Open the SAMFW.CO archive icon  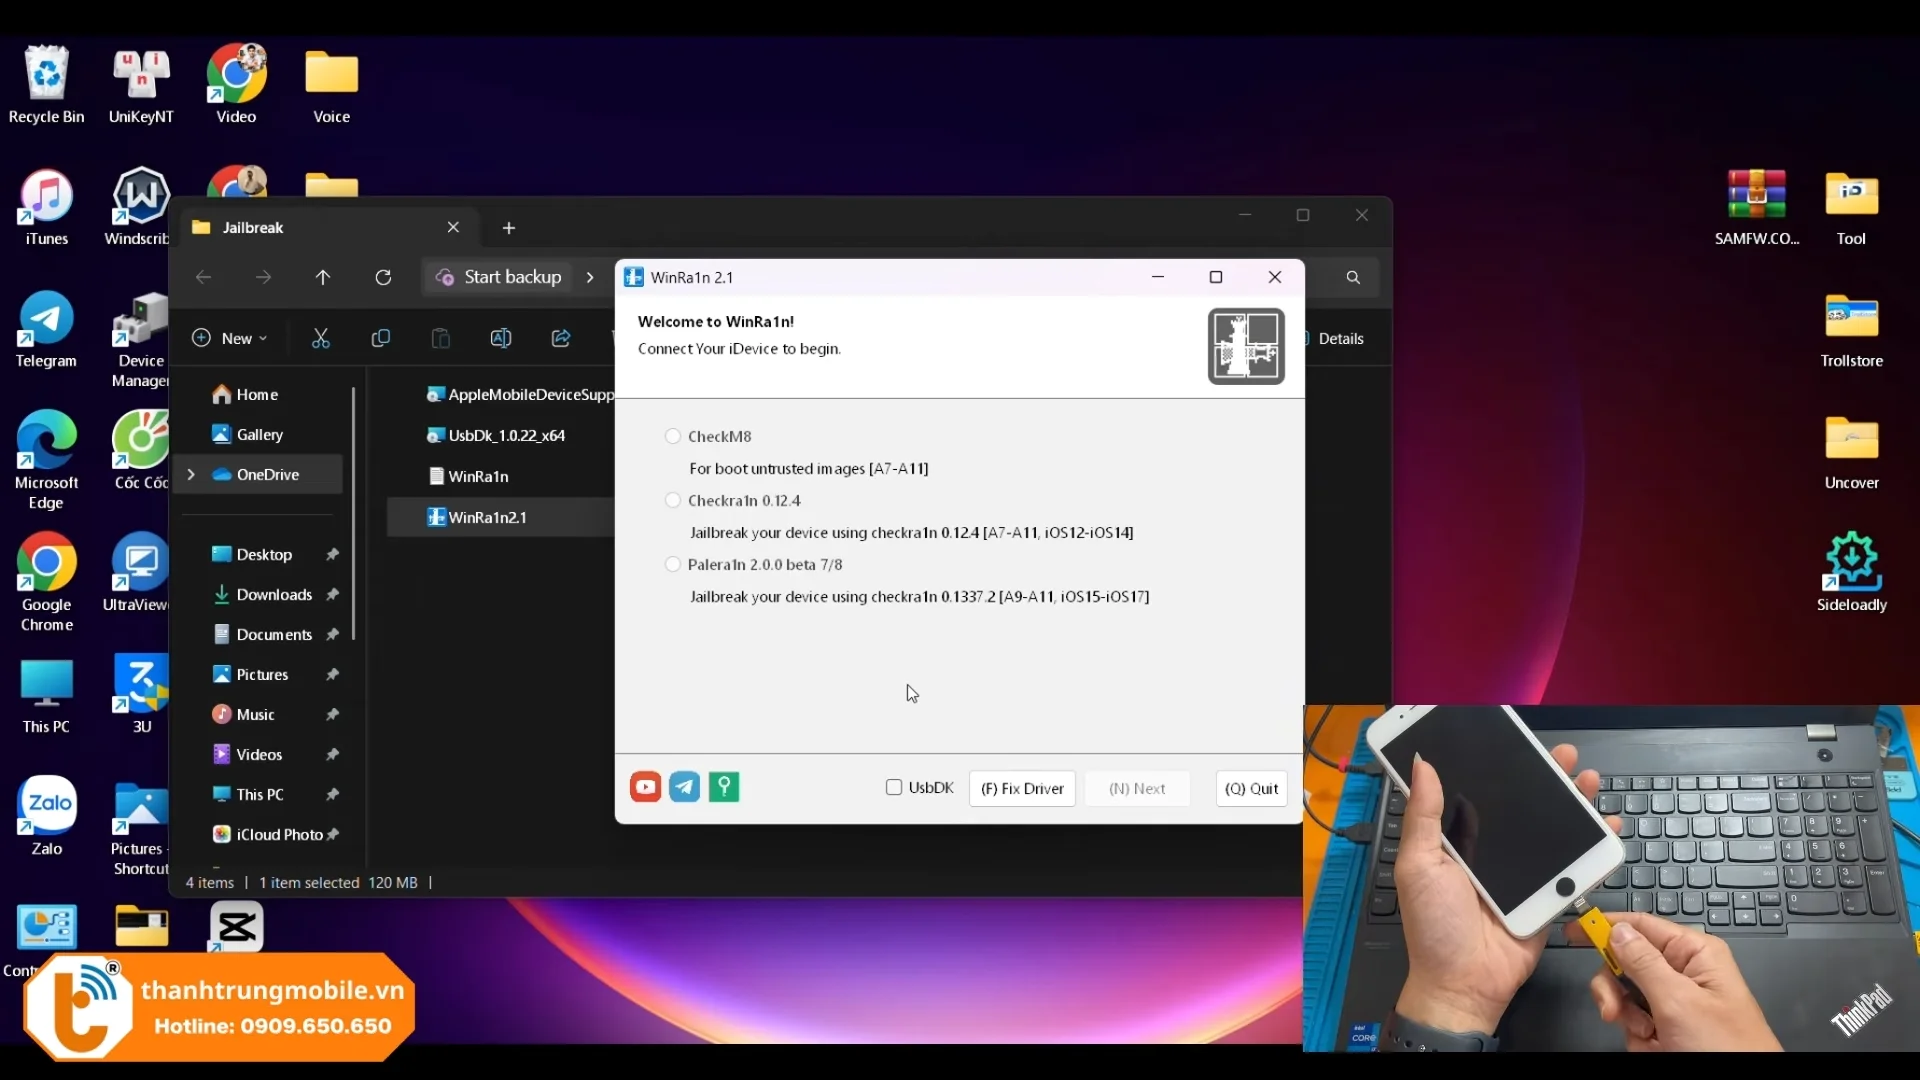(1757, 208)
